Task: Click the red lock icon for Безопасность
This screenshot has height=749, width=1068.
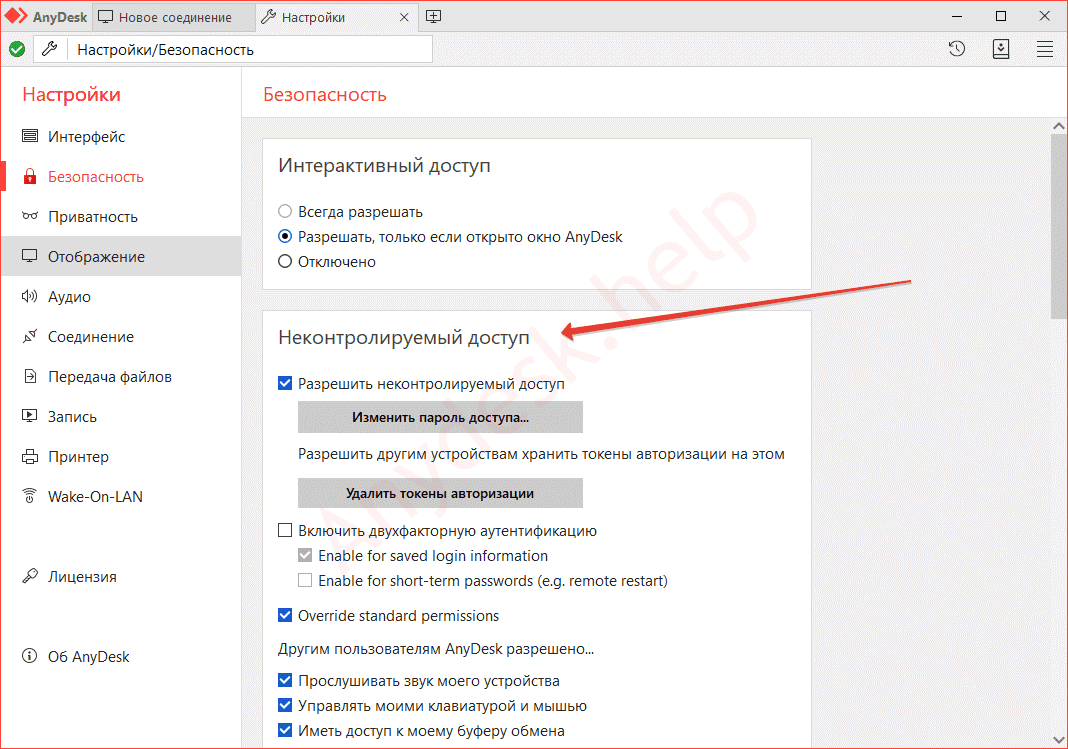Action: point(30,176)
